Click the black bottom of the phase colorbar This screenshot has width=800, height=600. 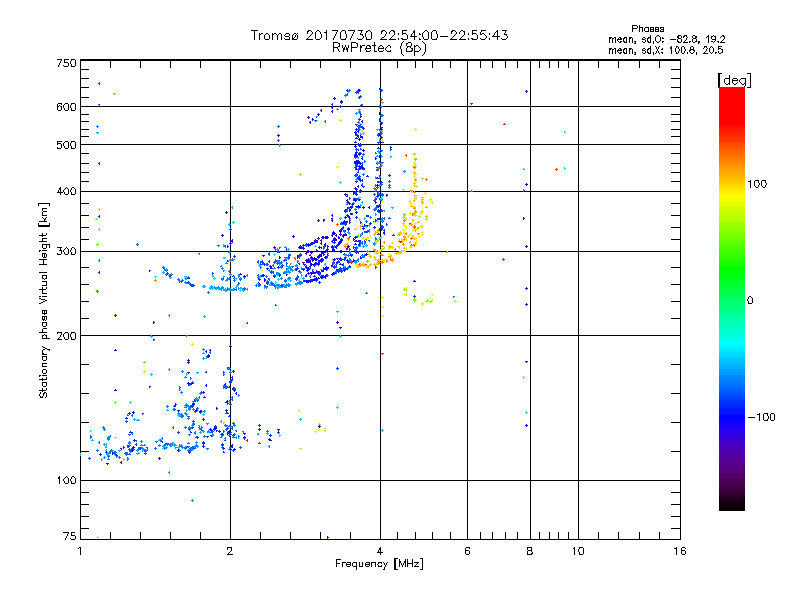point(732,503)
